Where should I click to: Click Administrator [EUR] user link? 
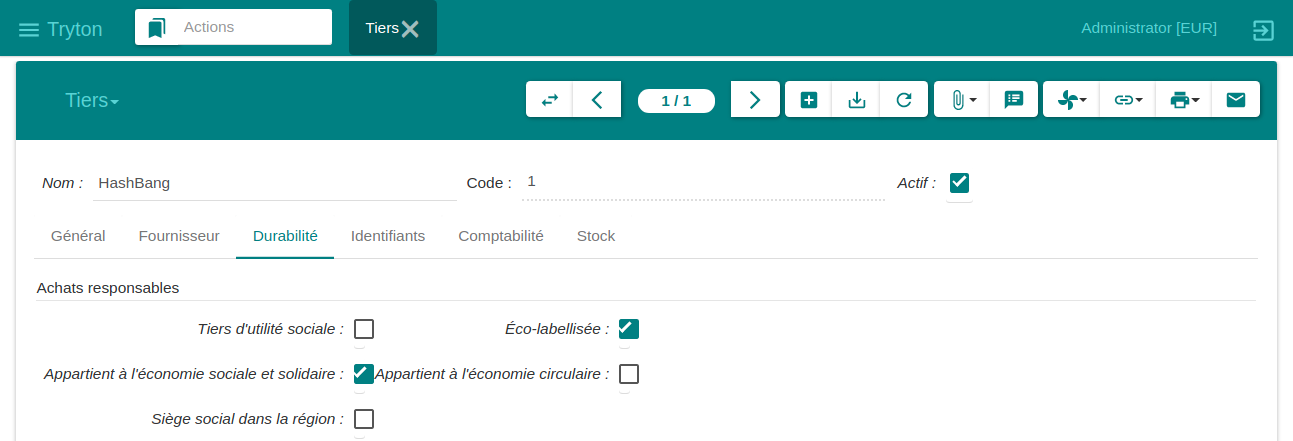[1149, 28]
